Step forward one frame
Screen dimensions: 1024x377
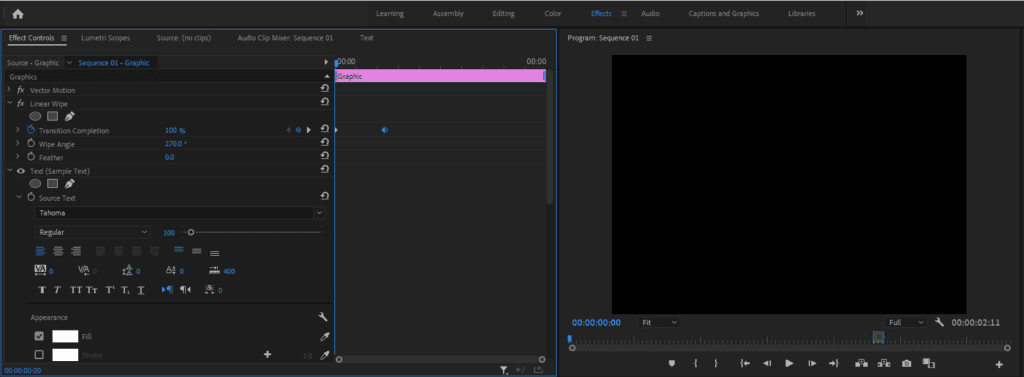pos(812,363)
